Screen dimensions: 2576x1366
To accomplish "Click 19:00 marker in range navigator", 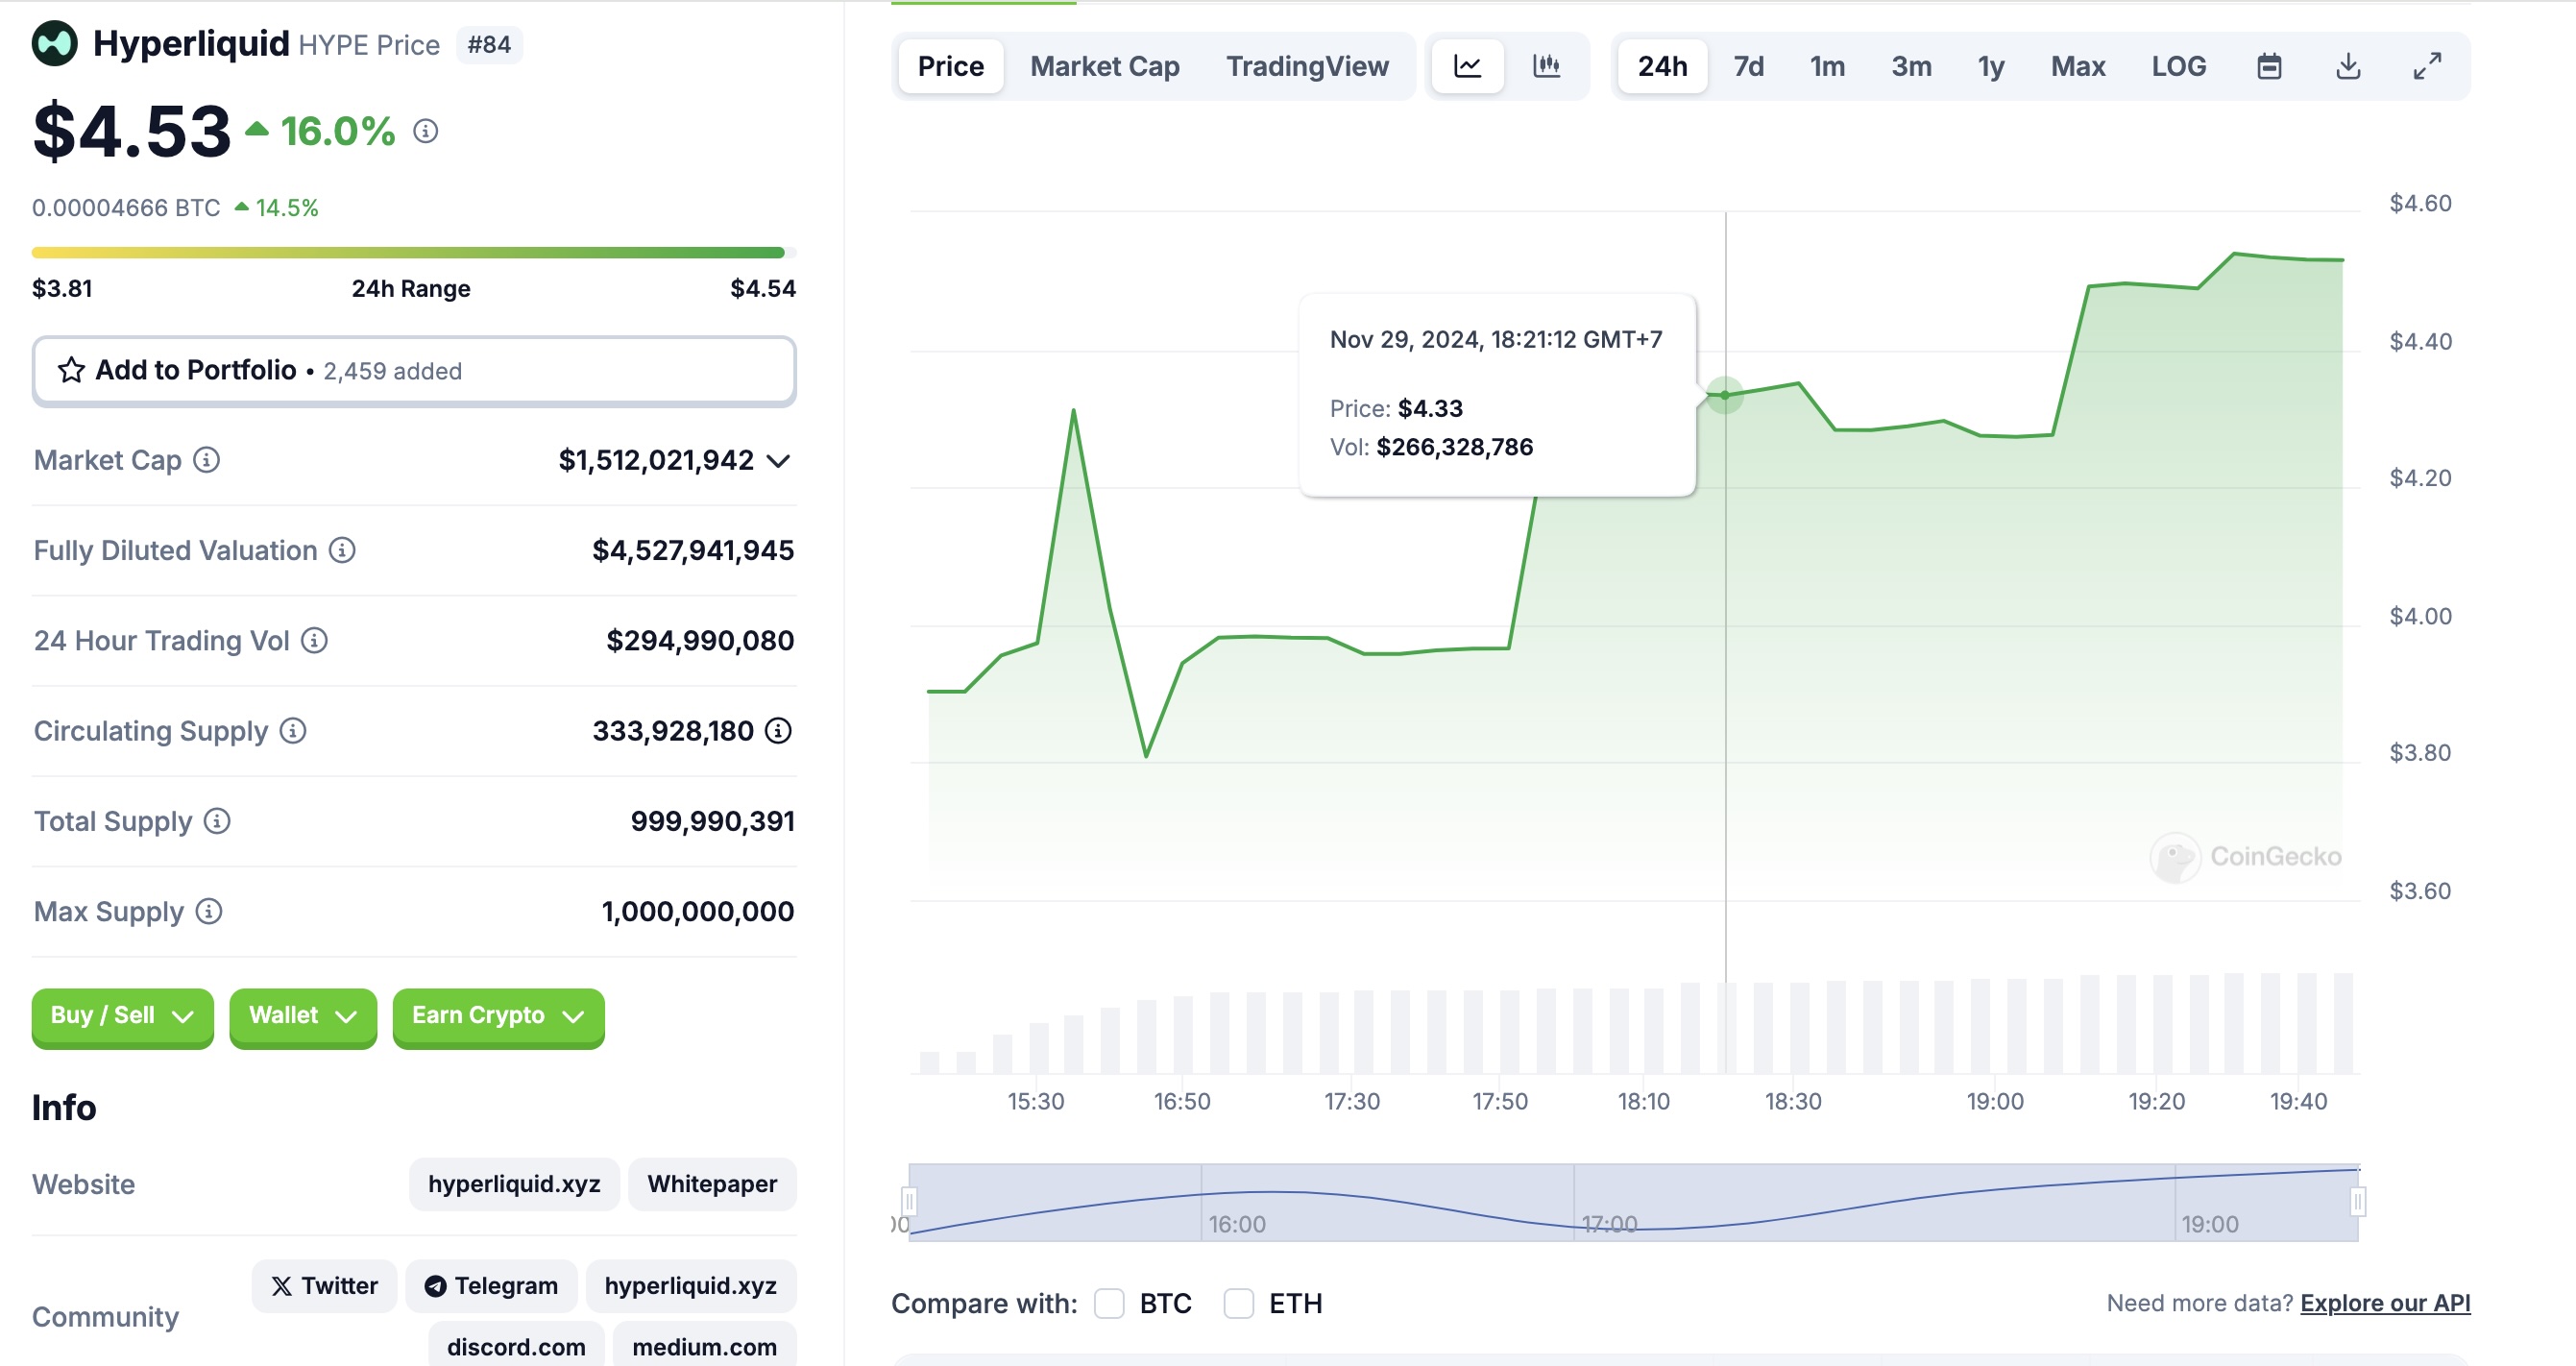I will [2210, 1224].
